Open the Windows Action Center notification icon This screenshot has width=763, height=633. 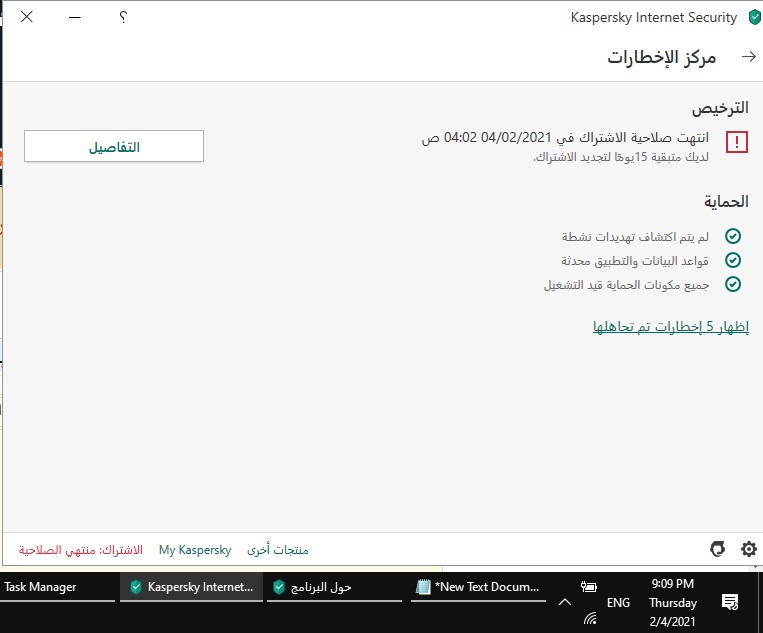pyautogui.click(x=730, y=602)
